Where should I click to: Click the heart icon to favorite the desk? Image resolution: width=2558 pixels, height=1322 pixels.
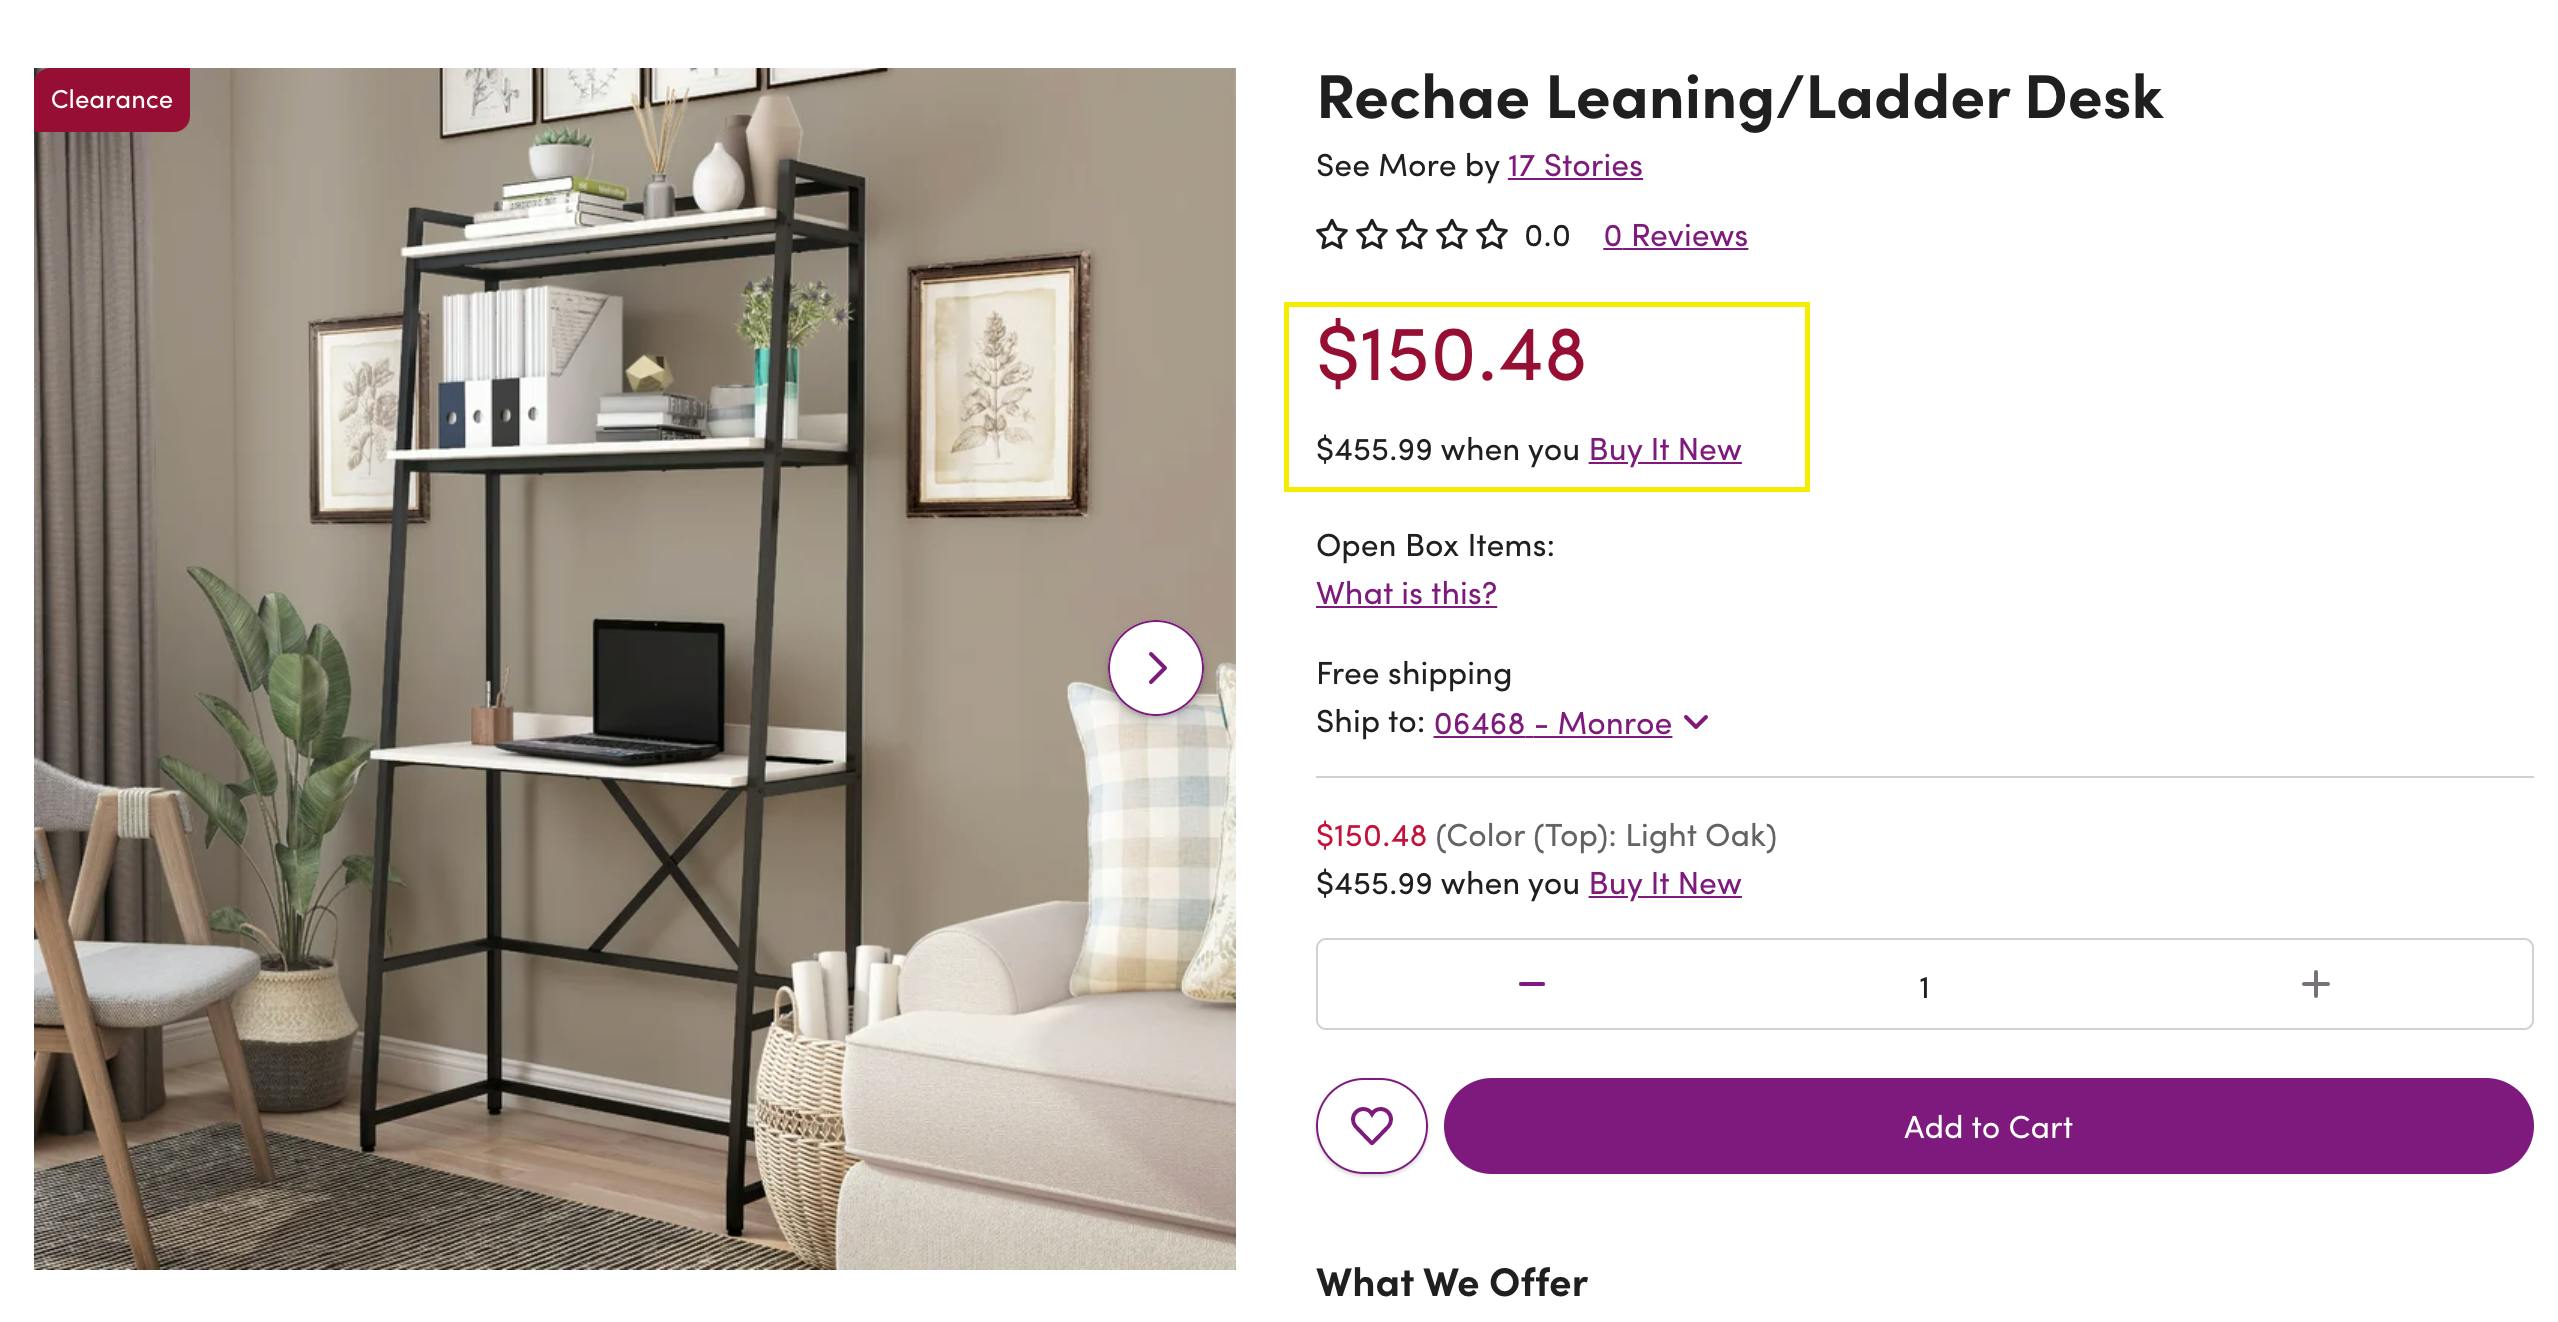tap(1374, 1124)
